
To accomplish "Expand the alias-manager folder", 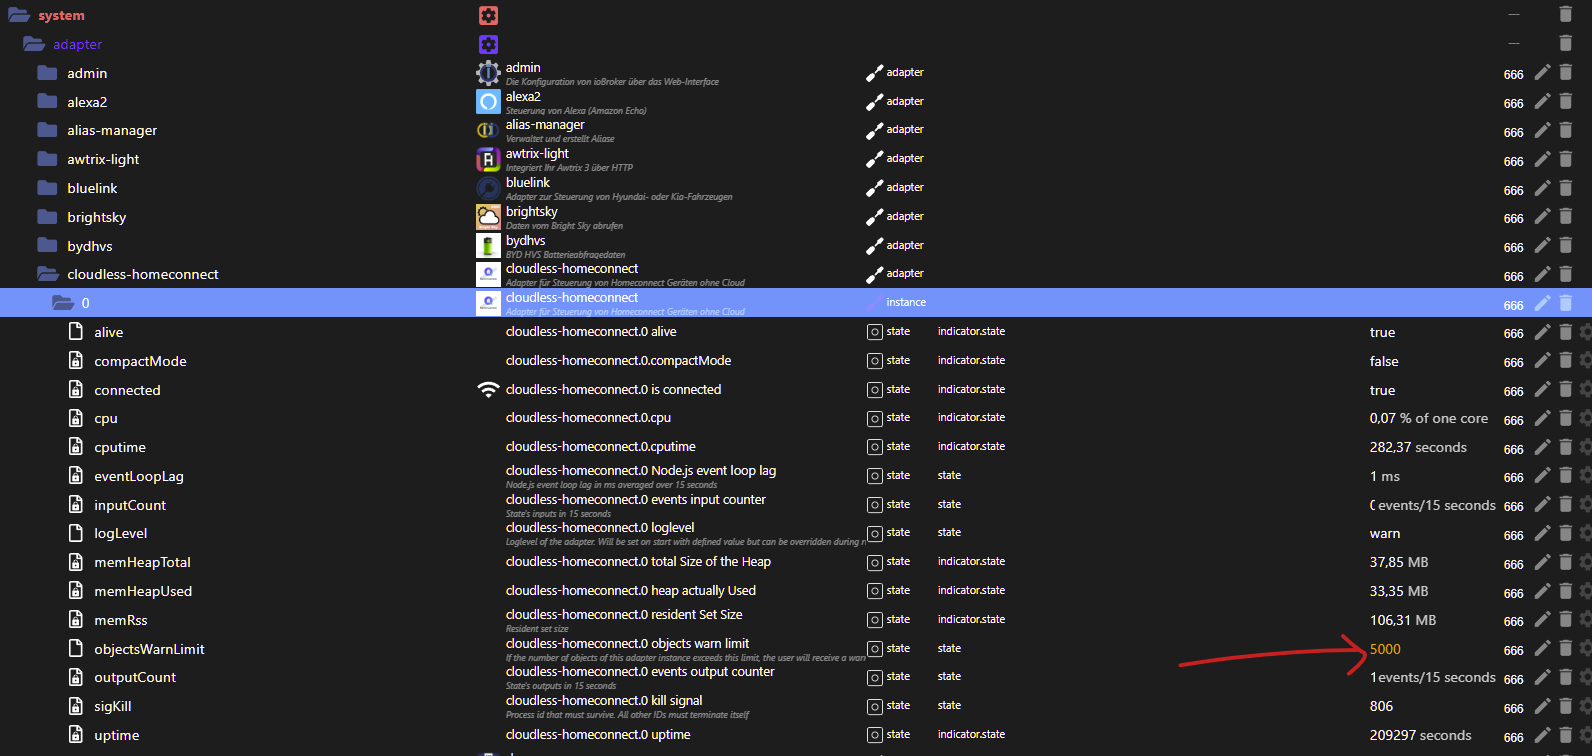I will (47, 130).
